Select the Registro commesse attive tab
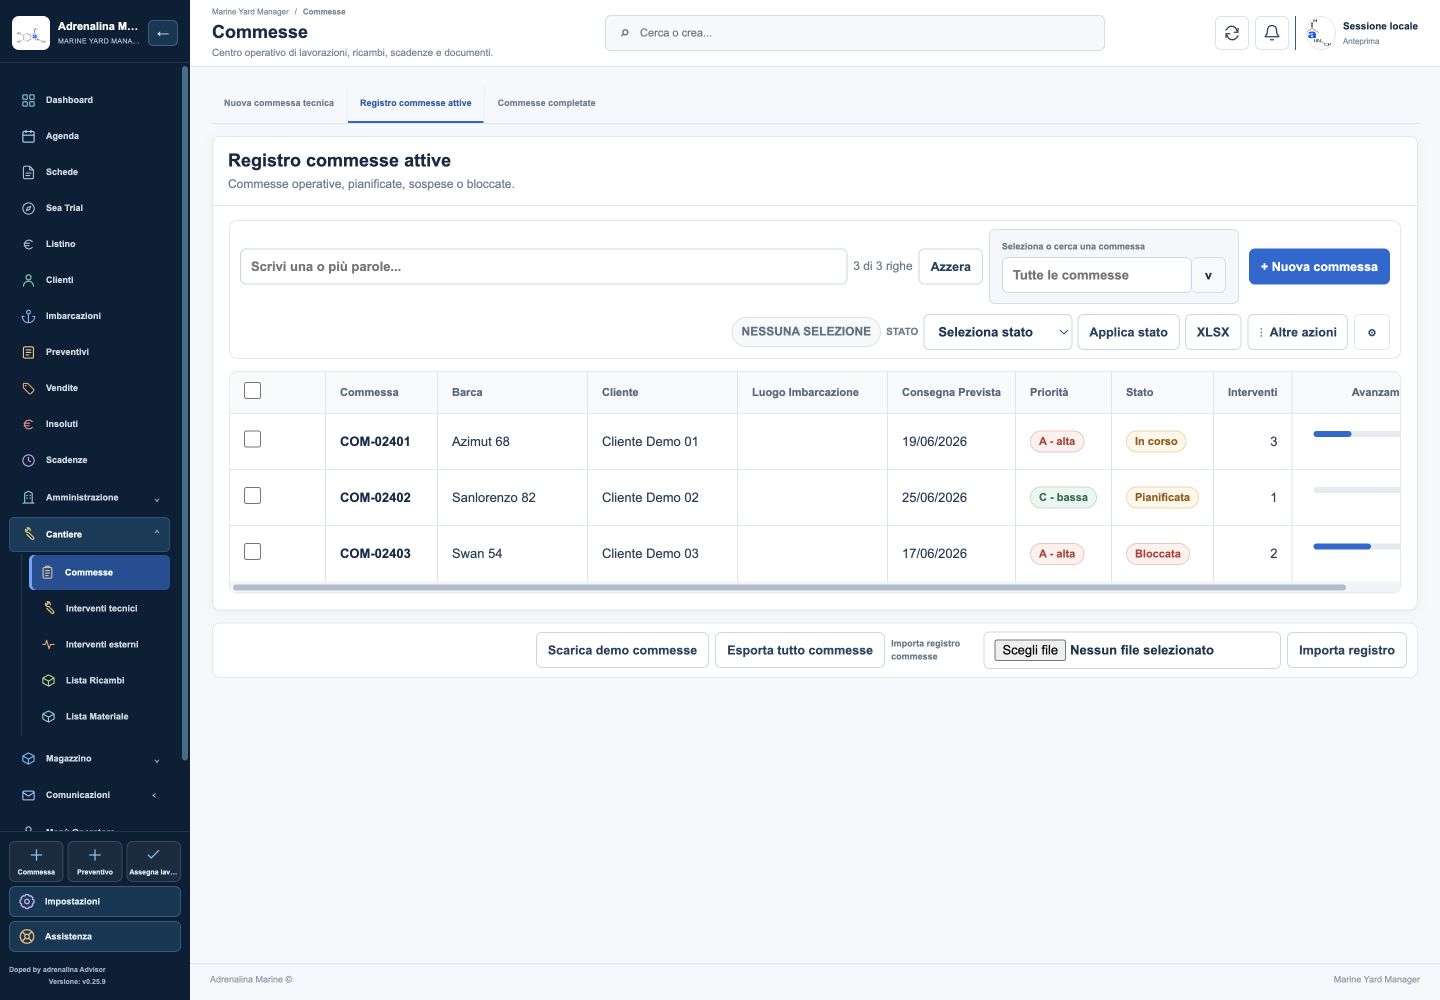The image size is (1440, 1000). pyautogui.click(x=416, y=103)
